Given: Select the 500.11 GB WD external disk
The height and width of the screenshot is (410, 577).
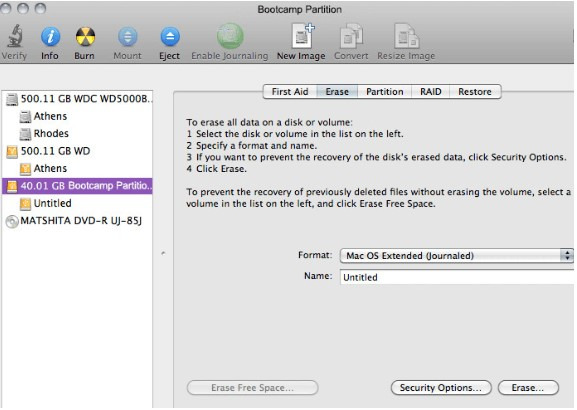Looking at the screenshot, I should 77,151.
